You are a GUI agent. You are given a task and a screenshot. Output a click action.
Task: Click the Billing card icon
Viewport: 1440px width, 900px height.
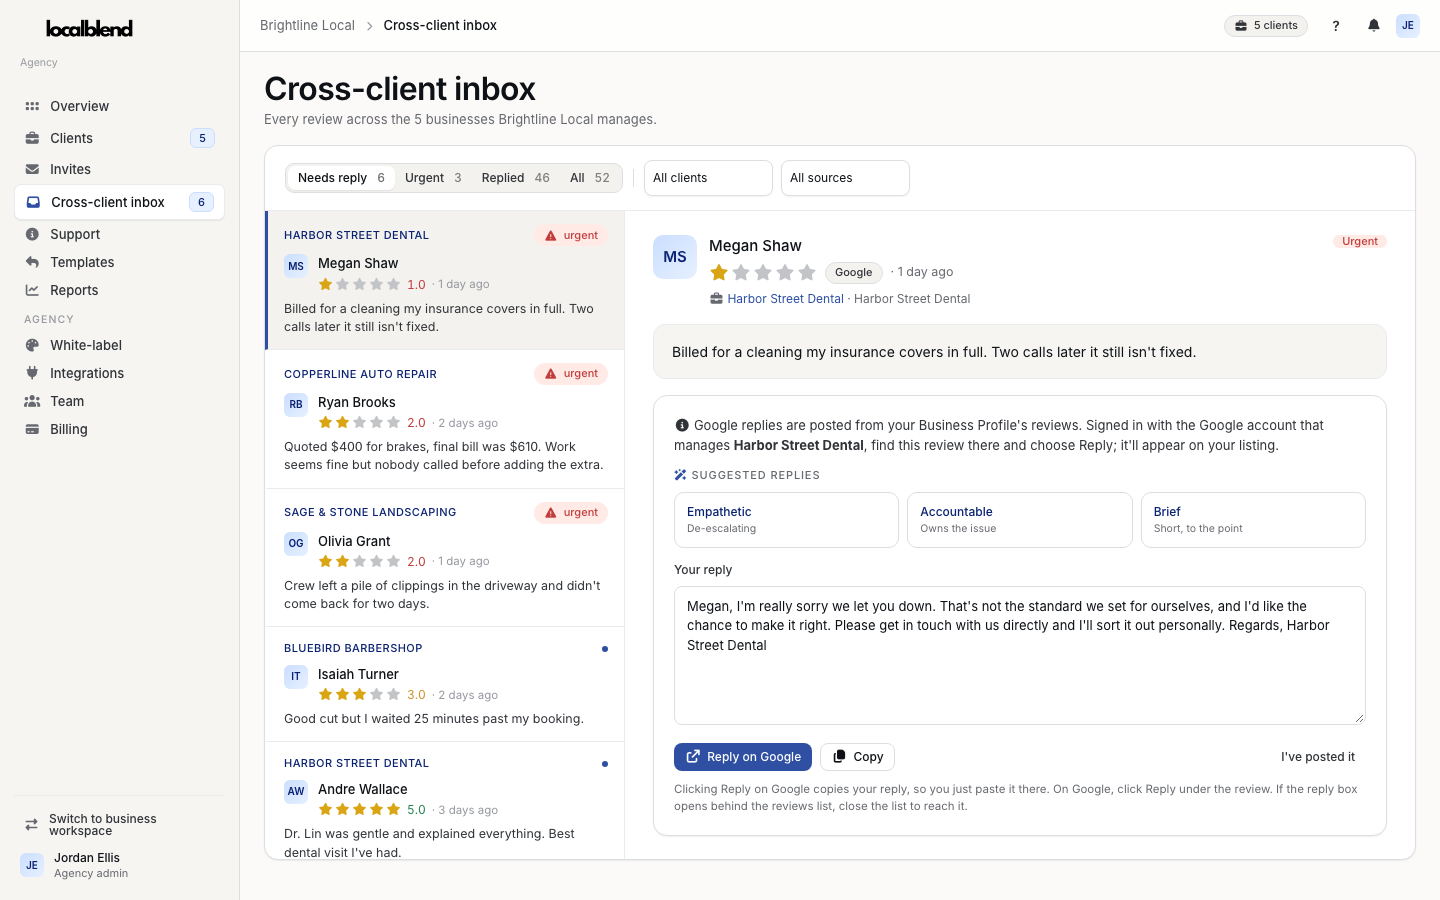pos(32,429)
